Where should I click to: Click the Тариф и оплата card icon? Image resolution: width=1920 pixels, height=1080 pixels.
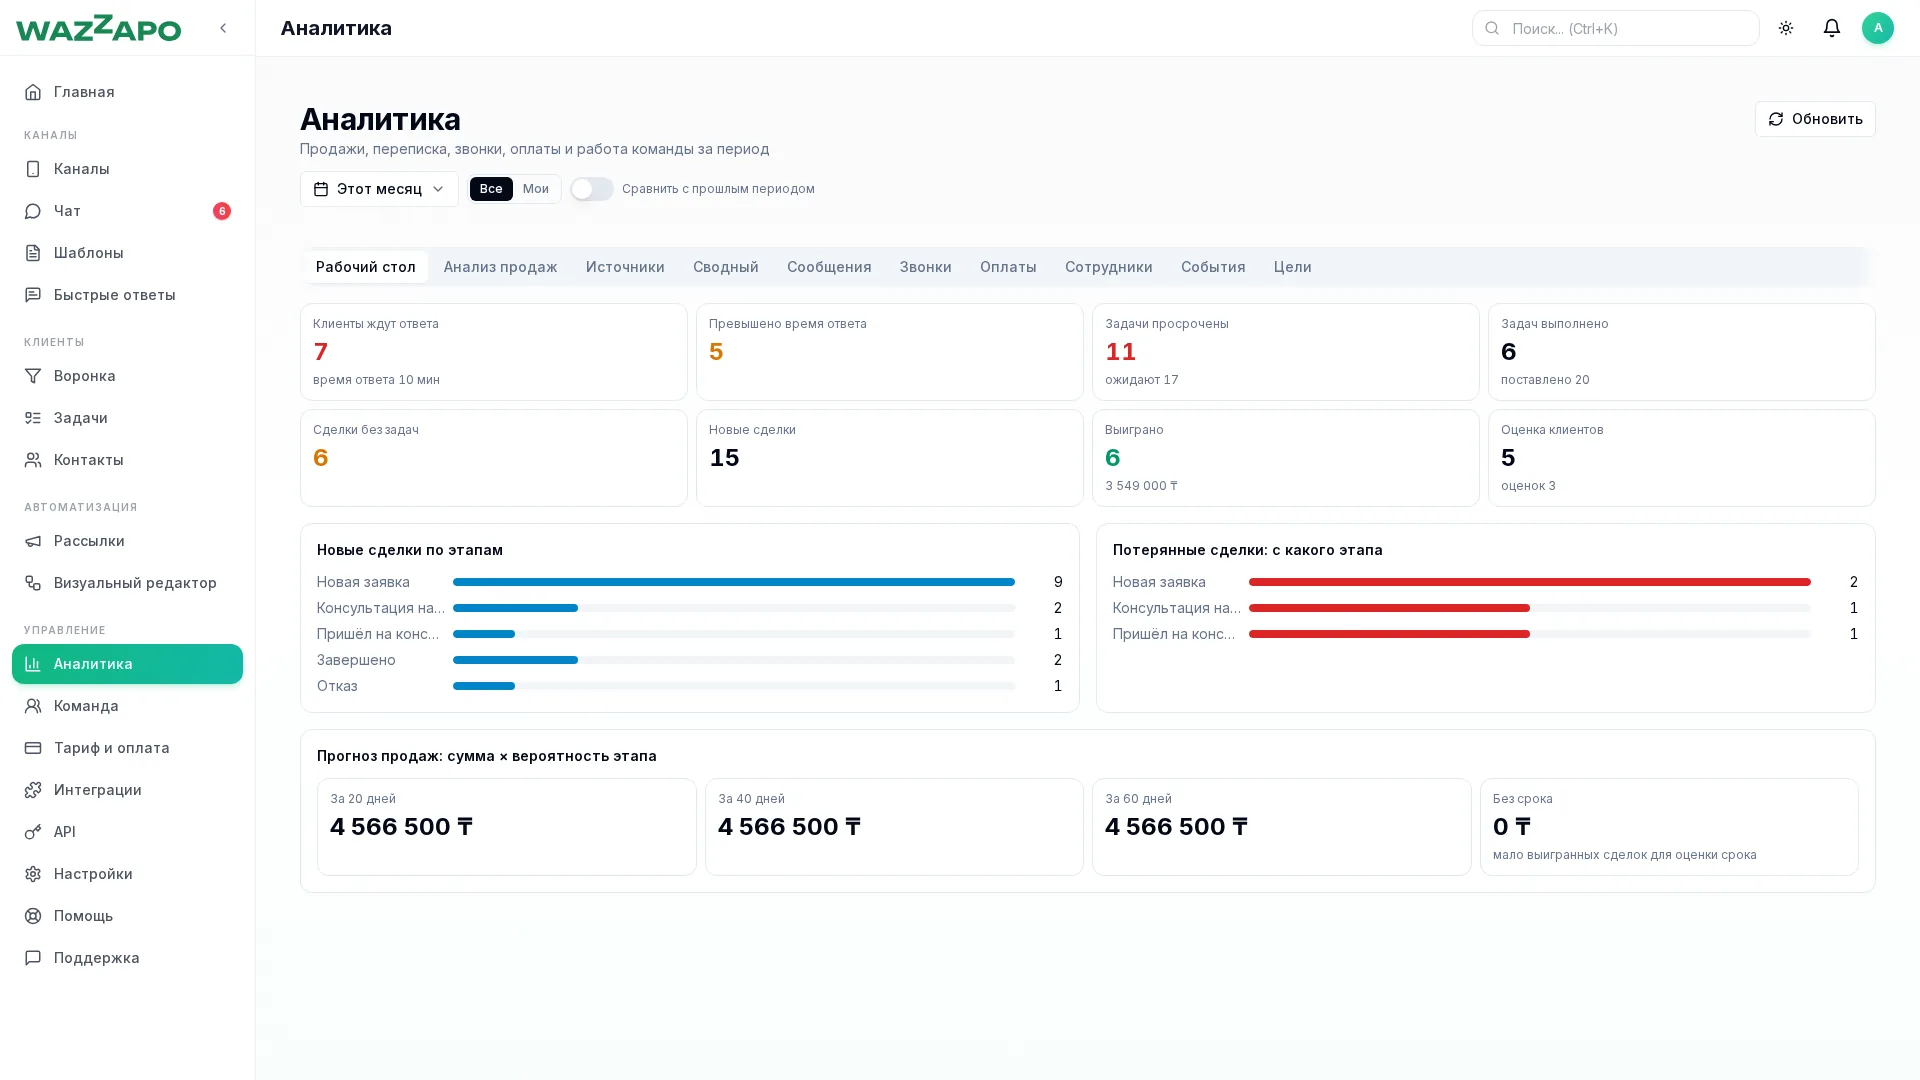33,748
